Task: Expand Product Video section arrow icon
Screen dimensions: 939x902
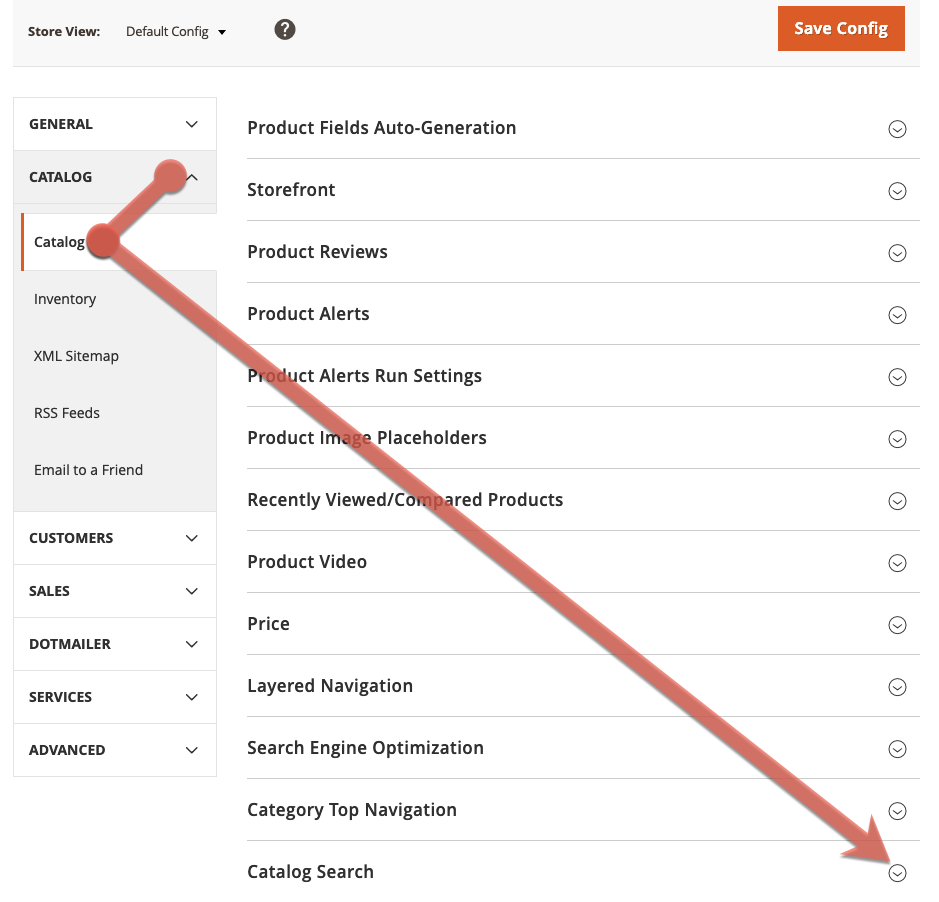Action: 897,563
